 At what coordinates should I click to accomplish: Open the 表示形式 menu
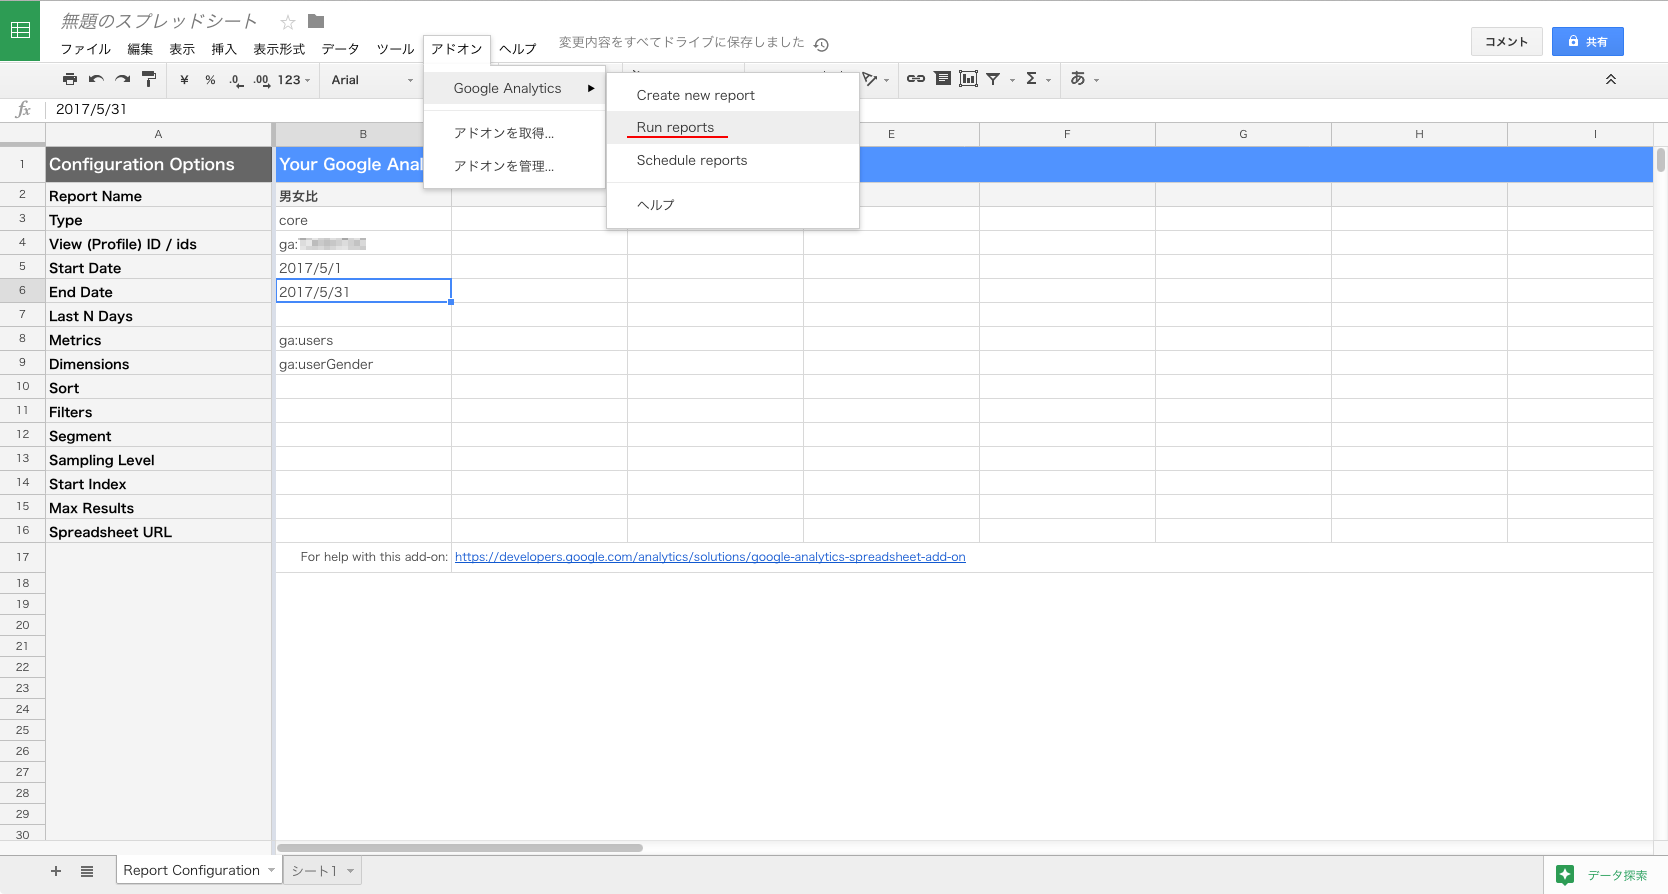point(279,49)
